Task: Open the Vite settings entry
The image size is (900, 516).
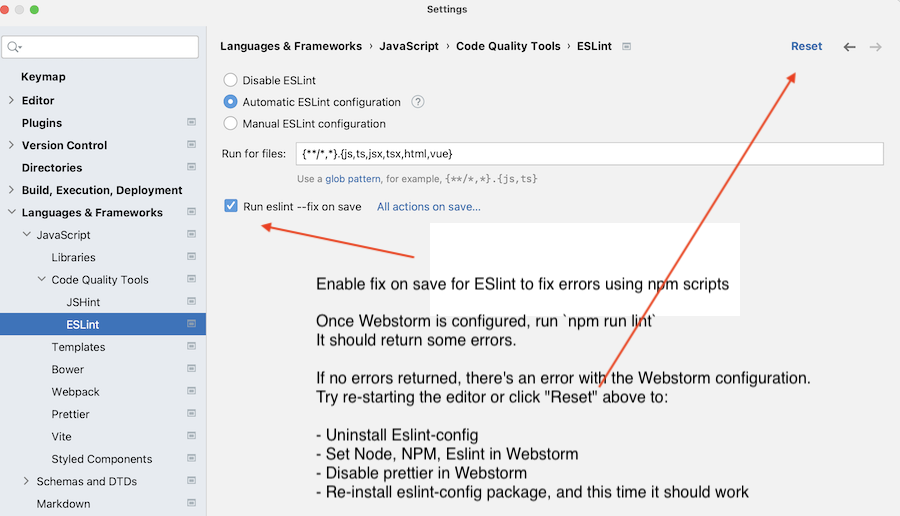Action: (61, 436)
